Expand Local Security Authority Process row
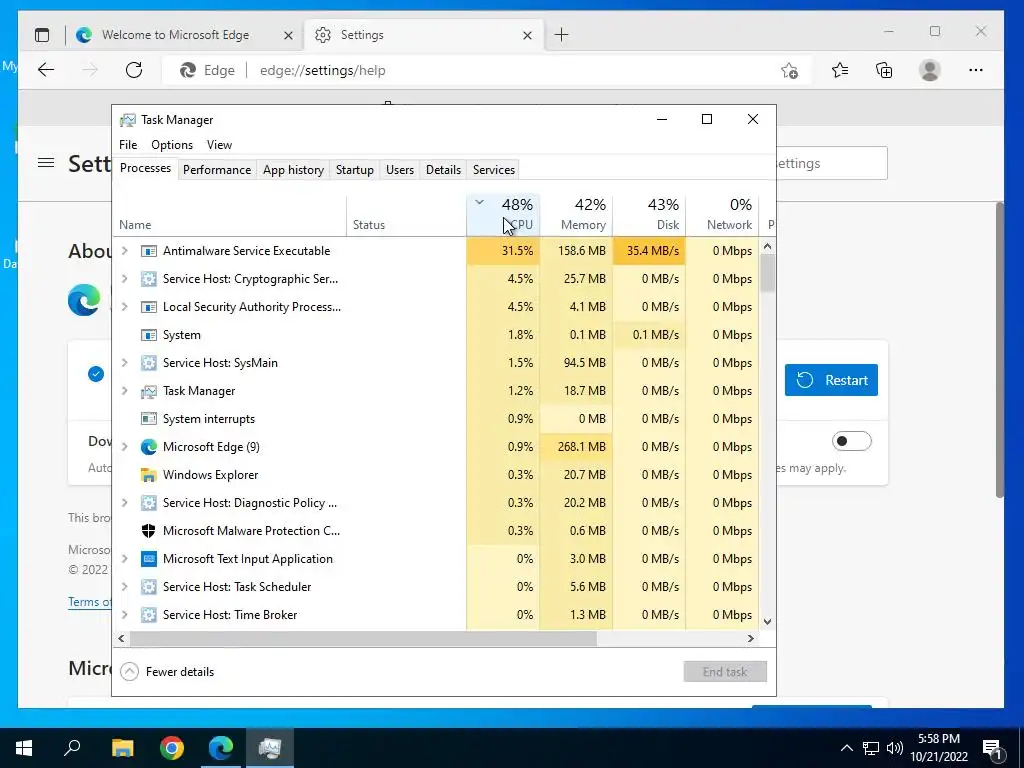1024x768 pixels. (125, 307)
